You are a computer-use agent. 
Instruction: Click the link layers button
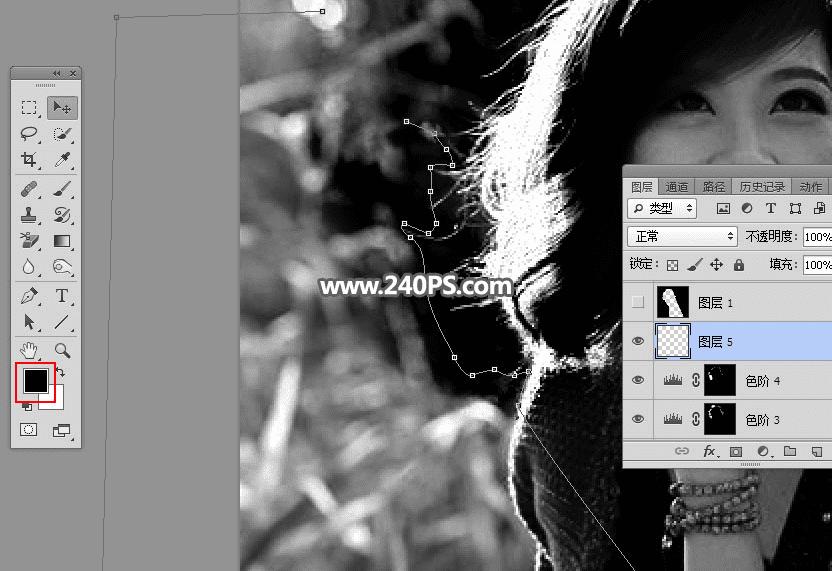681,451
